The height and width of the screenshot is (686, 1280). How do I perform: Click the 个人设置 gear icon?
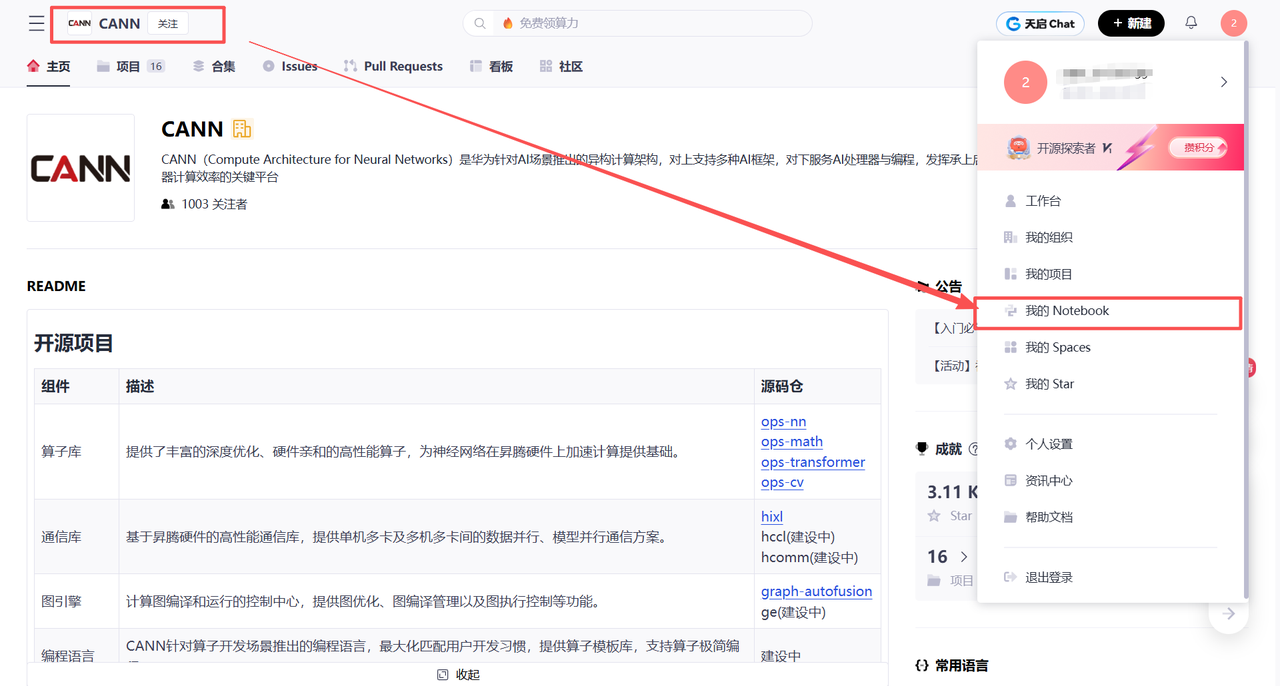(1010, 444)
